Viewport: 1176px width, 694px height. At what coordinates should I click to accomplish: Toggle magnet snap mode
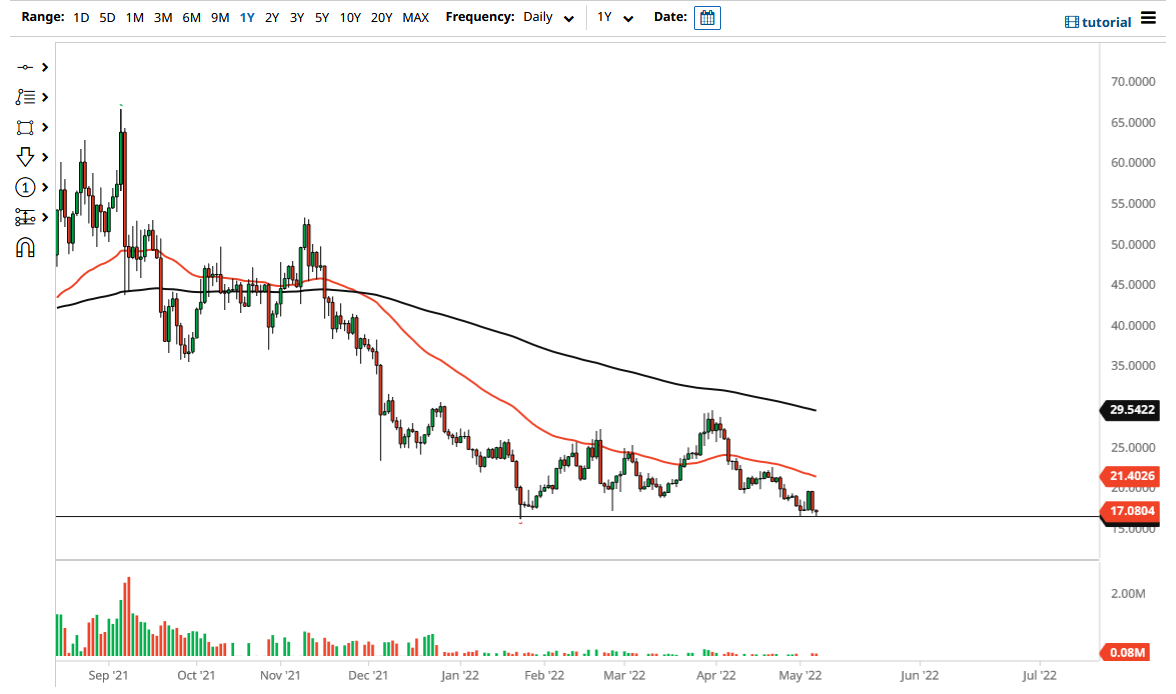click(27, 247)
